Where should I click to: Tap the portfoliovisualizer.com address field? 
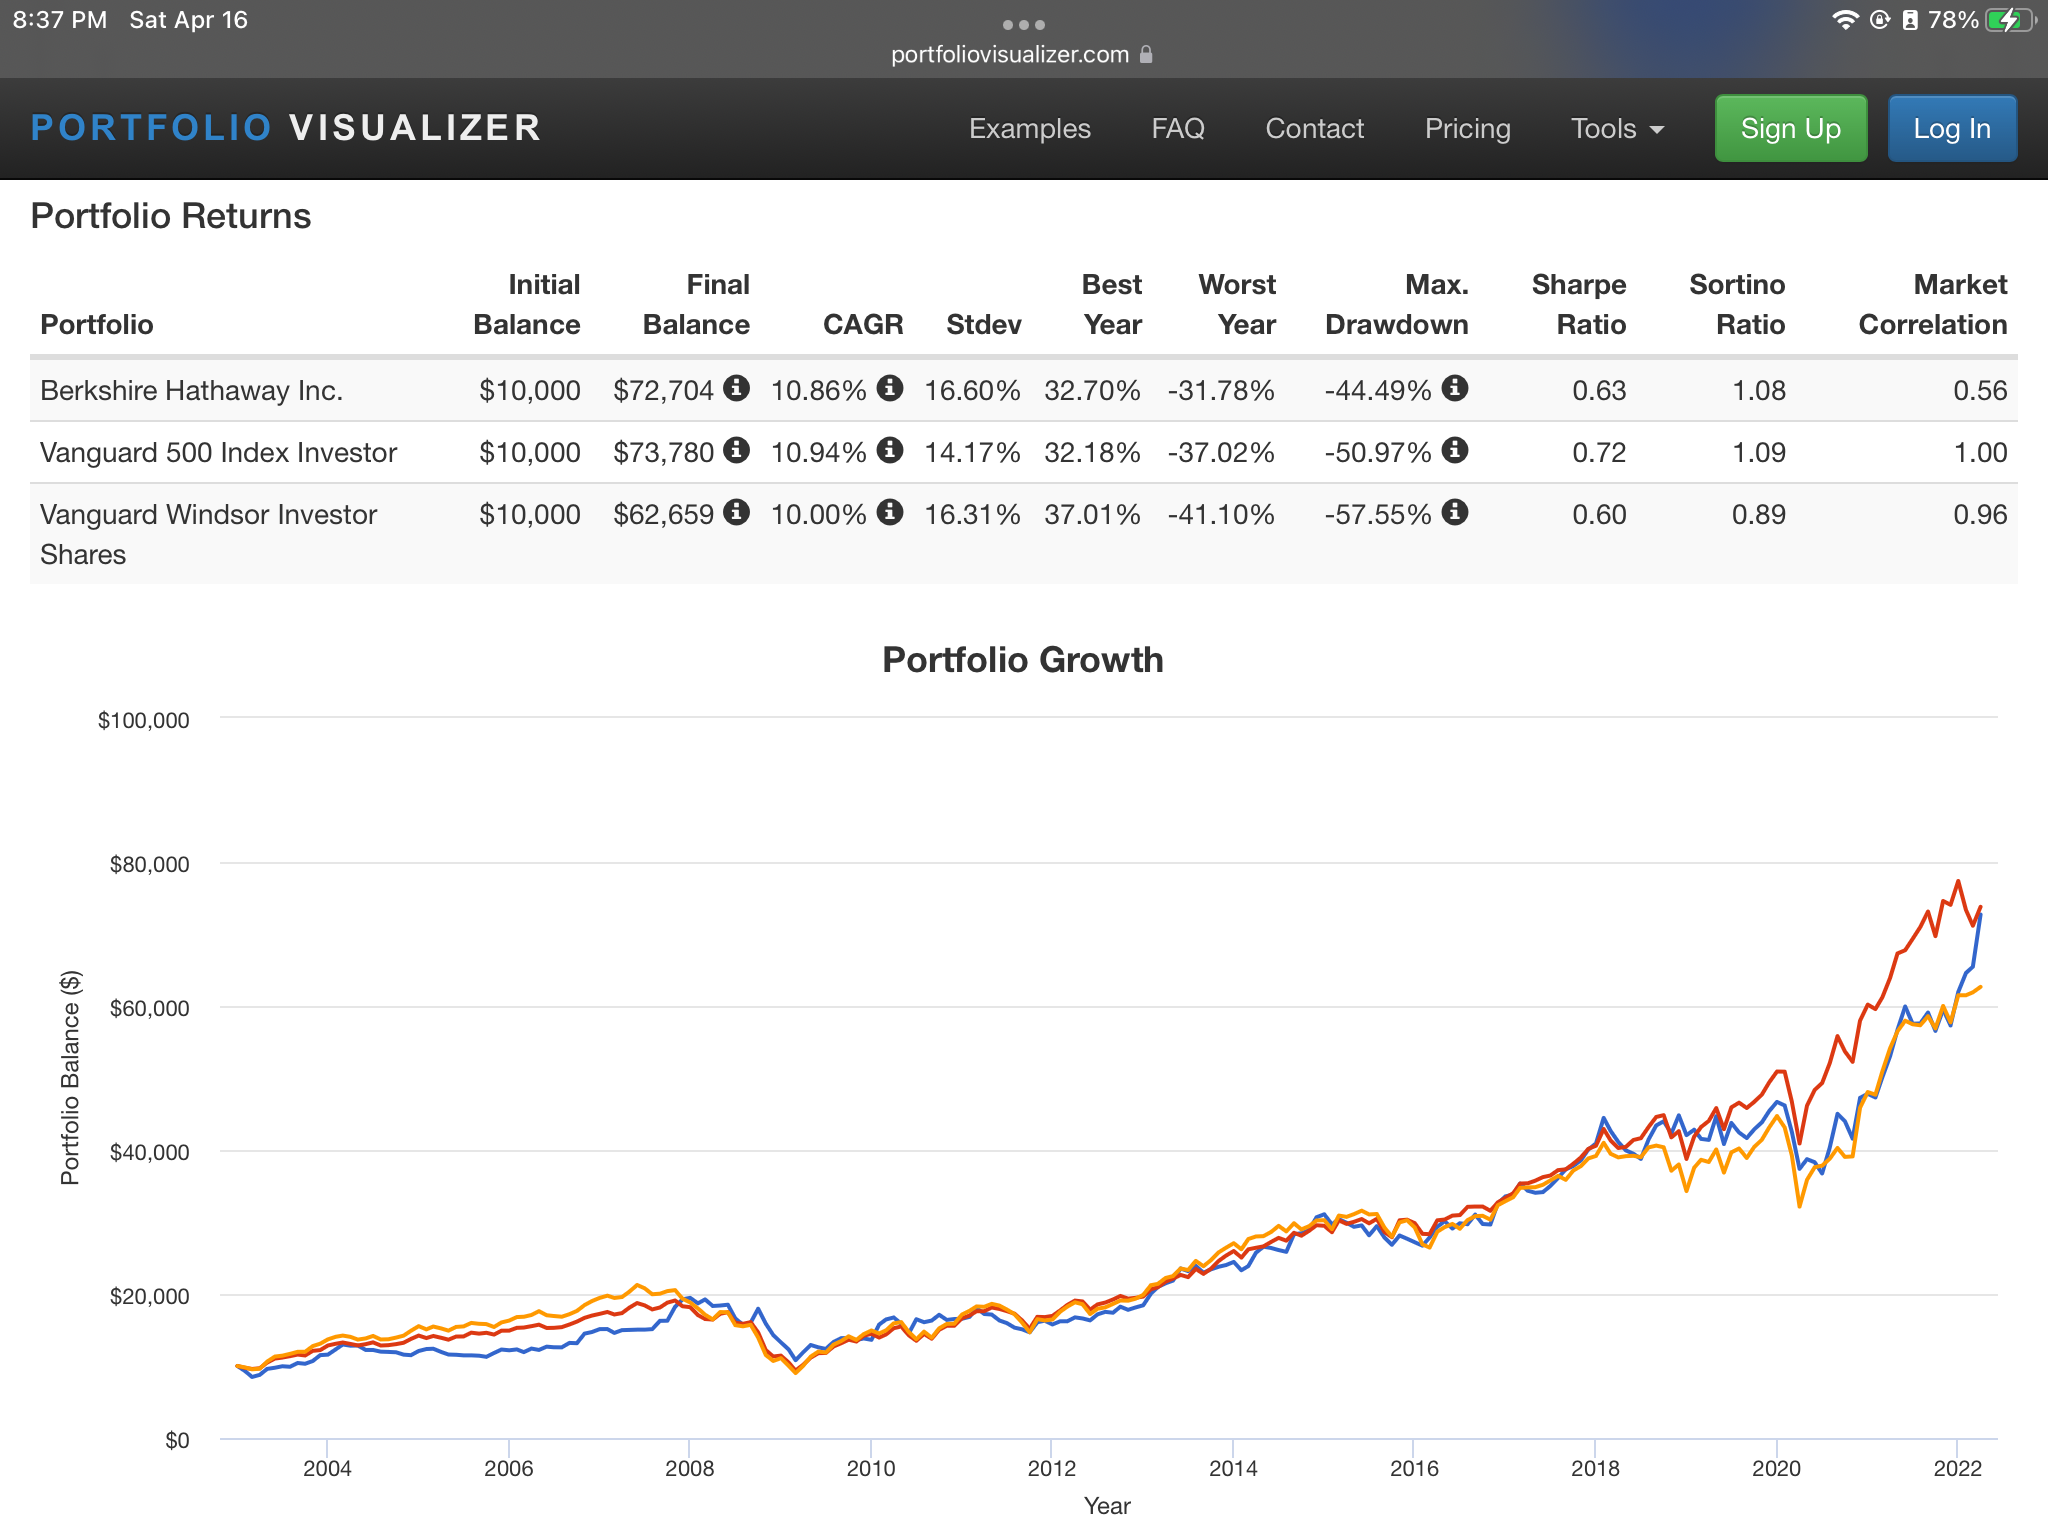tap(1009, 54)
